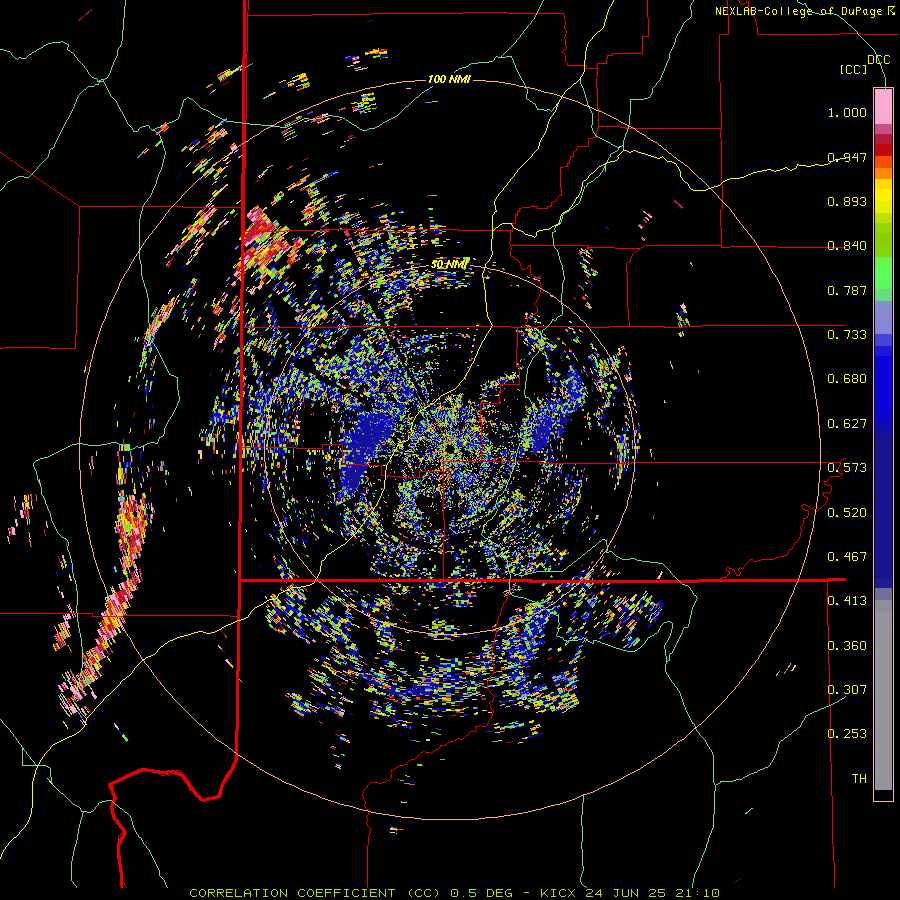900x900 pixels.
Task: Select the 0.520 scale value
Action: [x=847, y=513]
